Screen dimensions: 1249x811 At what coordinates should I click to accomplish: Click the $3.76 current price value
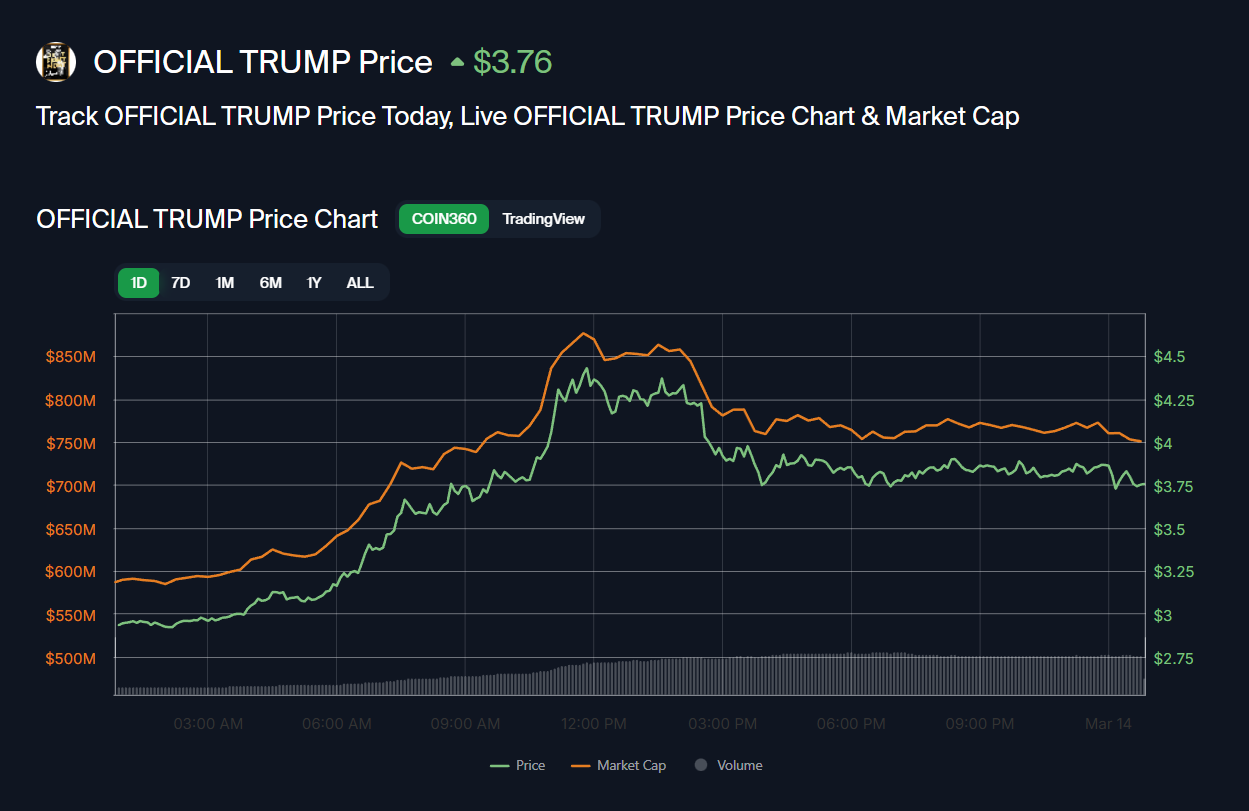[513, 62]
